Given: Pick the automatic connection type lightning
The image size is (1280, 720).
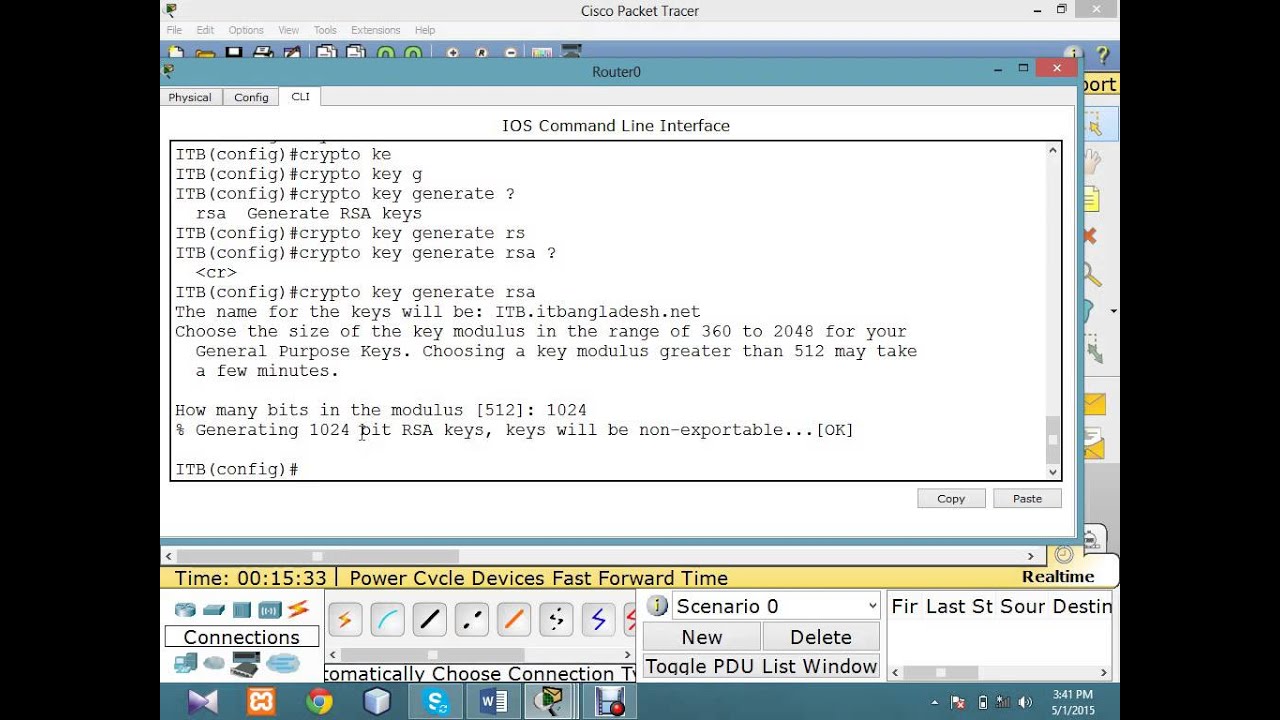Looking at the screenshot, I should coord(345,620).
